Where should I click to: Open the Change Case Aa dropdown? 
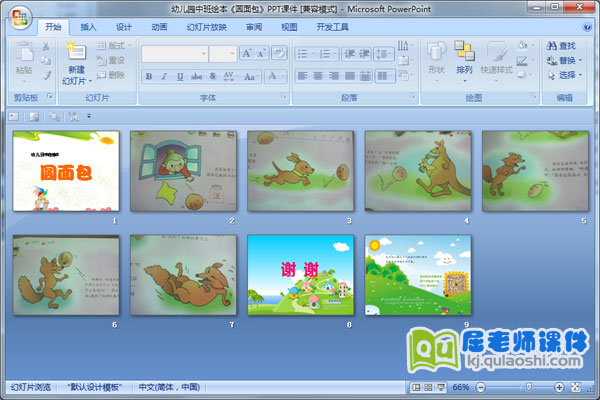point(251,76)
